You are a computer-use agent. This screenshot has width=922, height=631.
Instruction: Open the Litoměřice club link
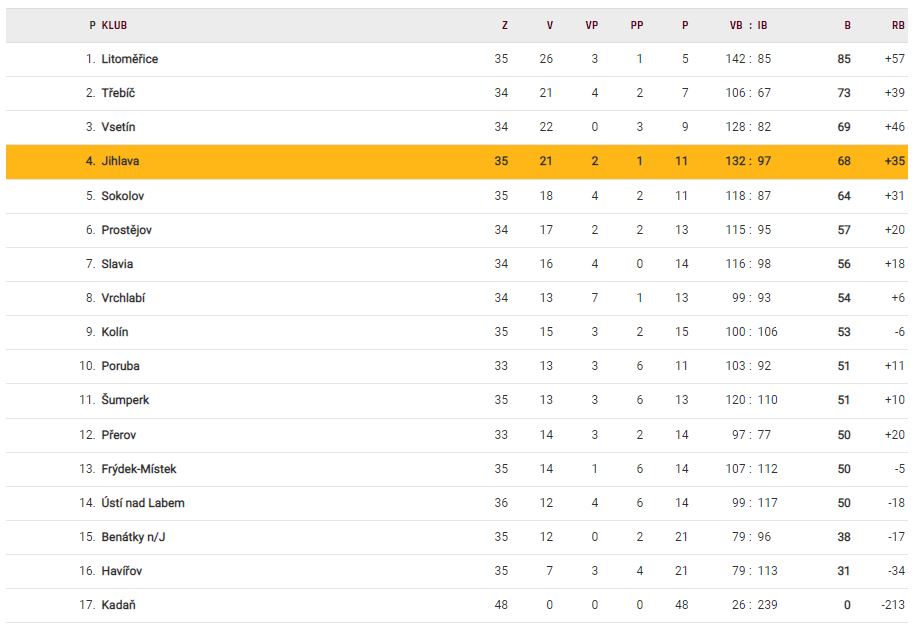[x=130, y=59]
